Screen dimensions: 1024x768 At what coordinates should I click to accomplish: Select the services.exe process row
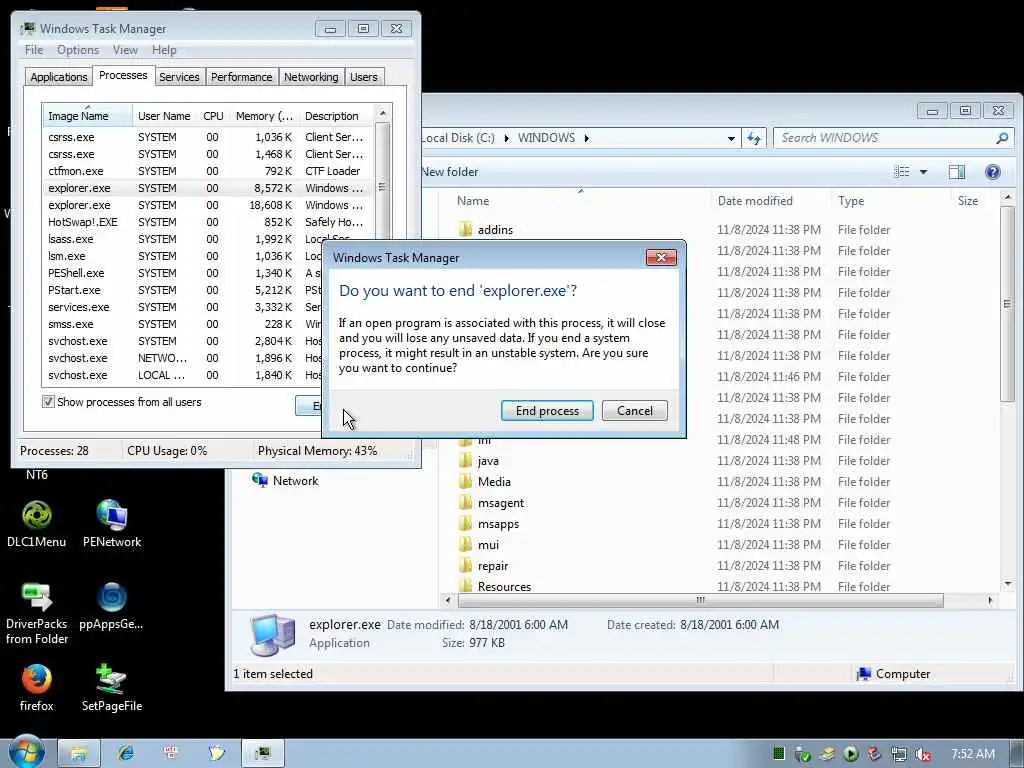pos(183,307)
